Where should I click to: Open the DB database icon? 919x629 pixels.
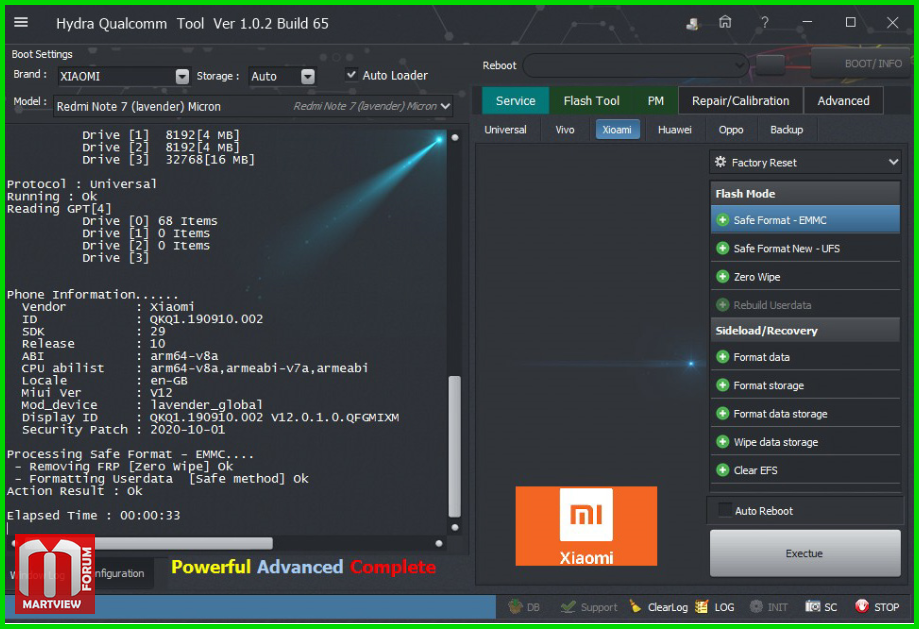[x=516, y=607]
